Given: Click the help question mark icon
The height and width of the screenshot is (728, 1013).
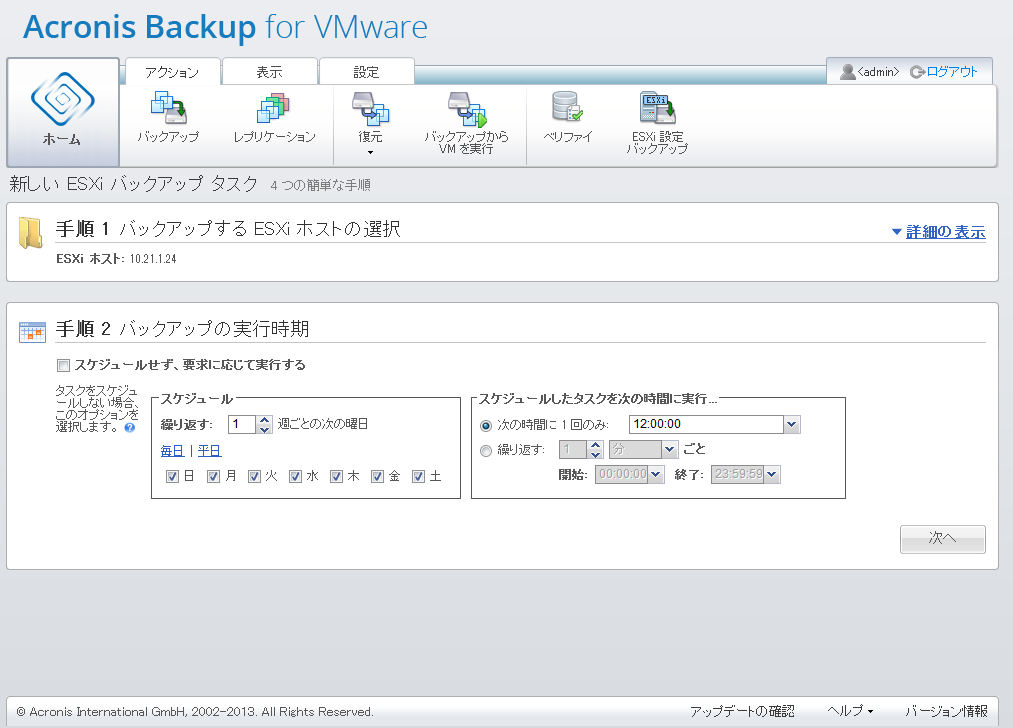Looking at the screenshot, I should (129, 428).
